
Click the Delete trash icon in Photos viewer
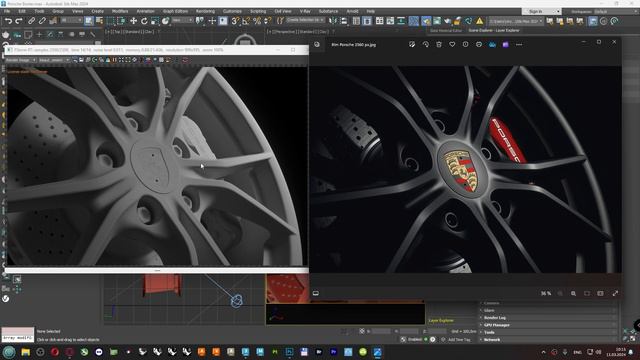[x=439, y=44]
